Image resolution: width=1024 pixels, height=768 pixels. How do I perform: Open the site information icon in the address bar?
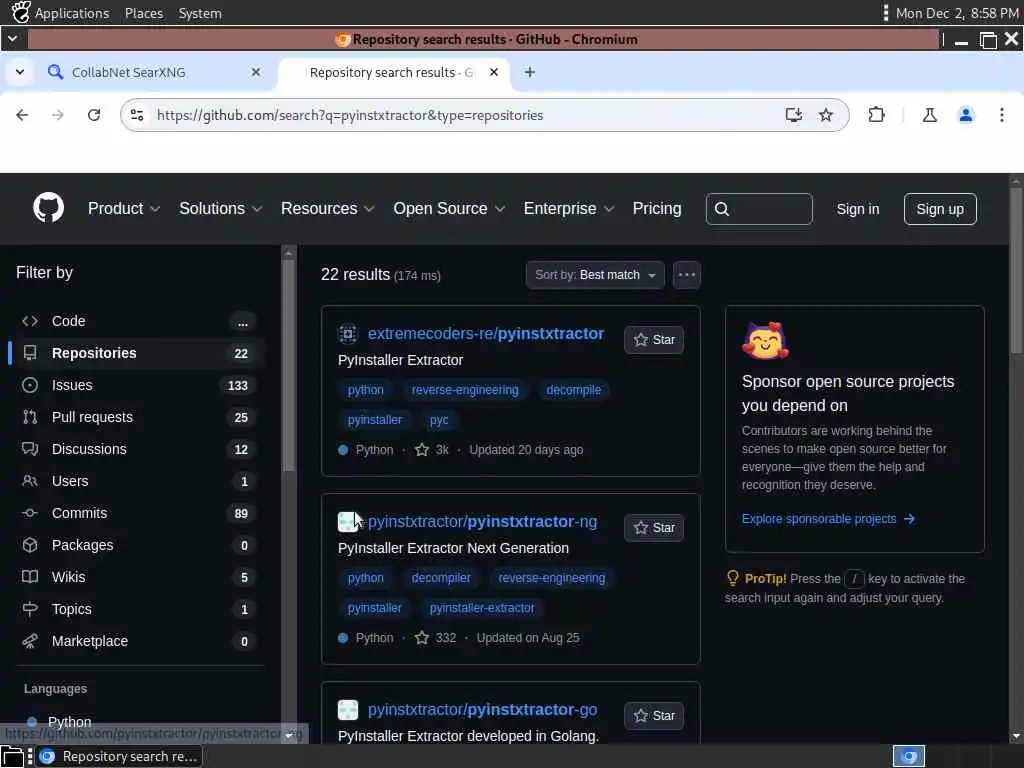coord(137,115)
